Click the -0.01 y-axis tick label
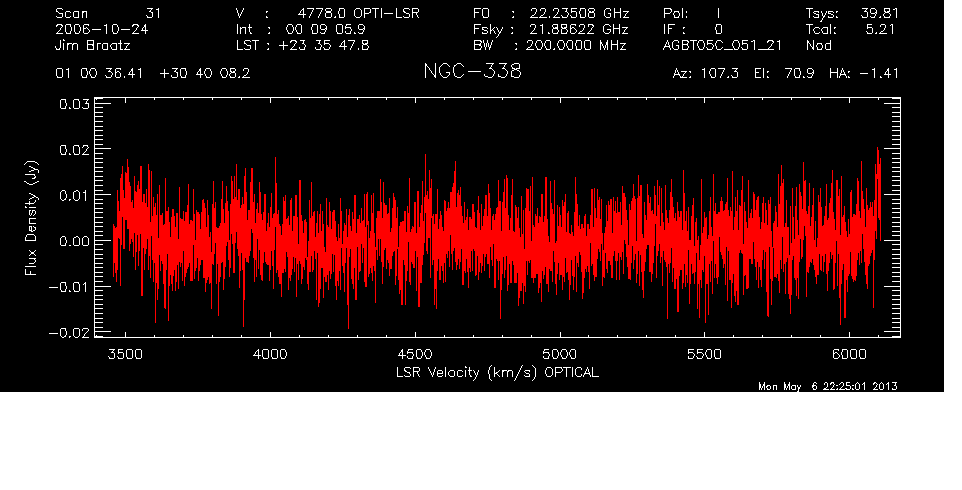The image size is (962, 490). pyautogui.click(x=69, y=287)
